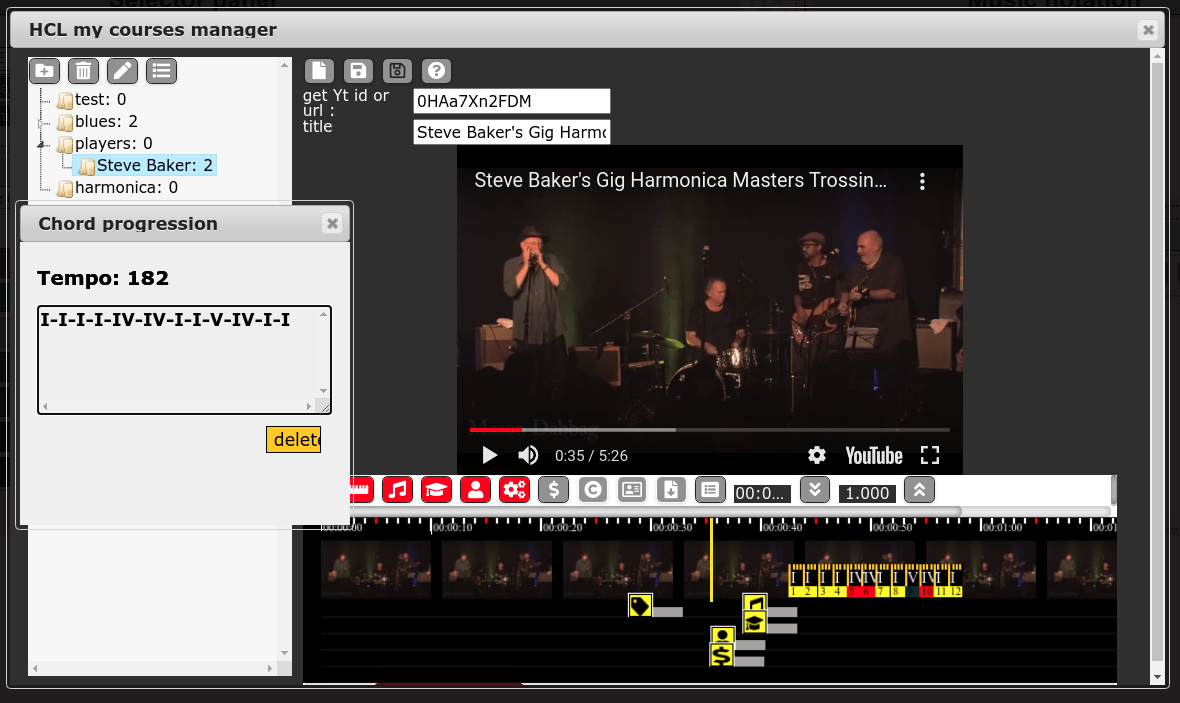Toggle fullscreen on the video player
The height and width of the screenshot is (703, 1180).
(x=930, y=455)
